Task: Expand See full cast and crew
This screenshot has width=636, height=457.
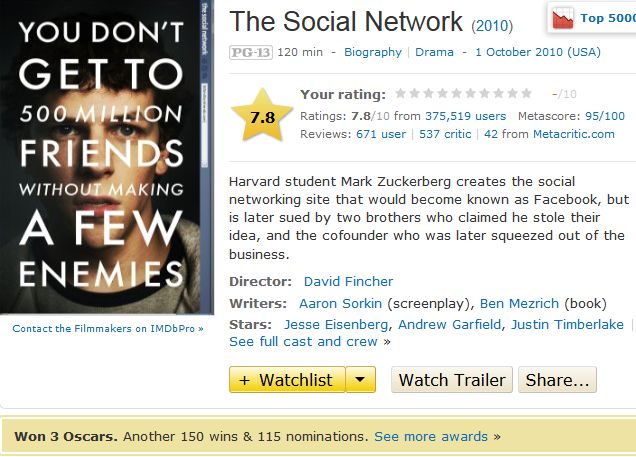Action: point(304,341)
